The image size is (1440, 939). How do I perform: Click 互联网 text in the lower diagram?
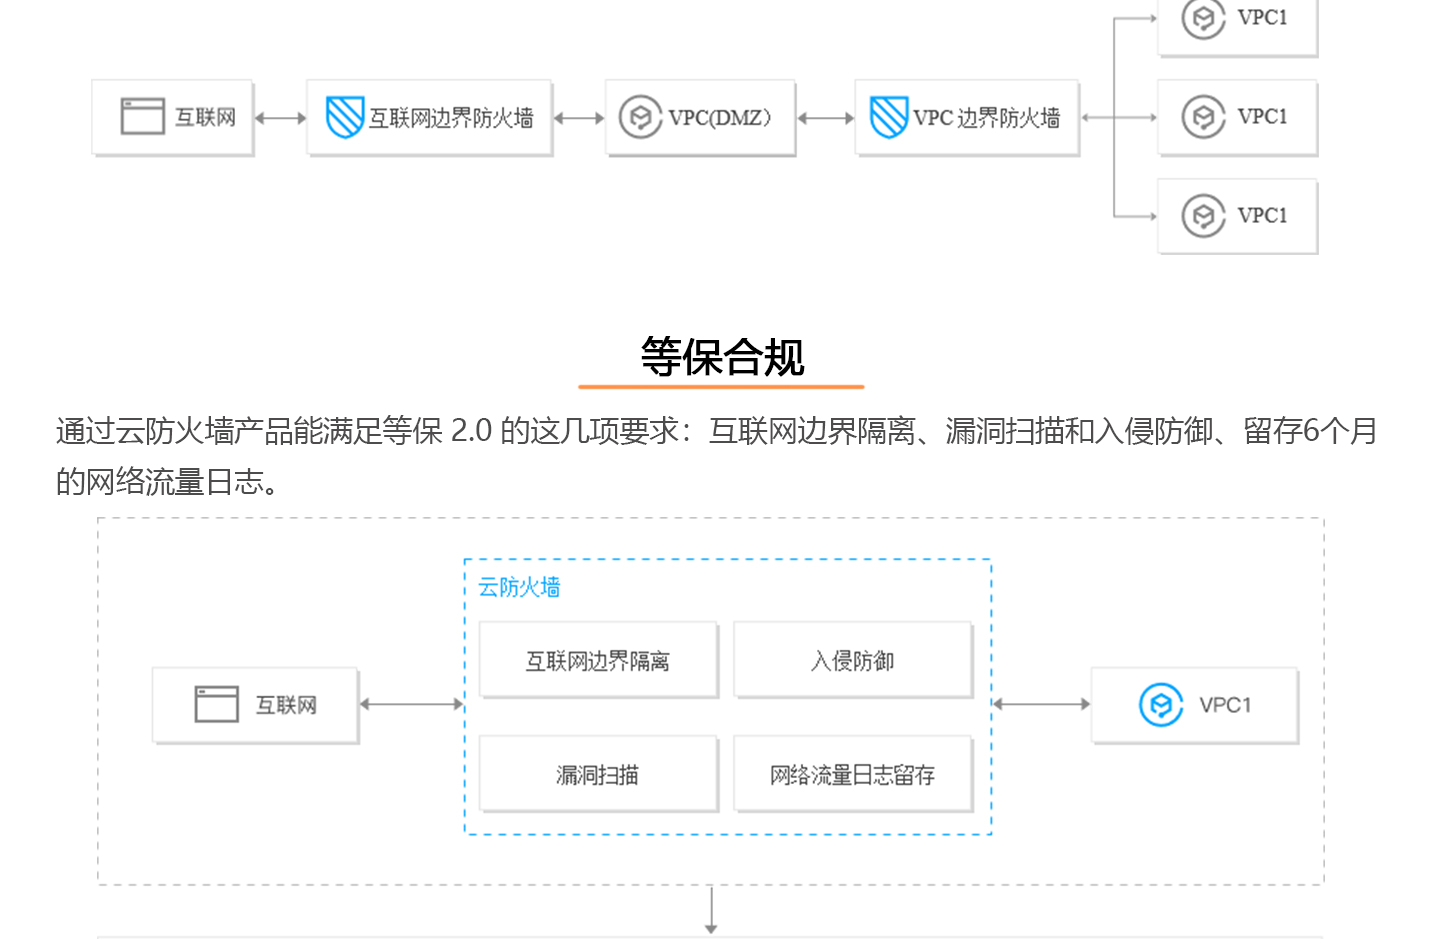(x=286, y=705)
